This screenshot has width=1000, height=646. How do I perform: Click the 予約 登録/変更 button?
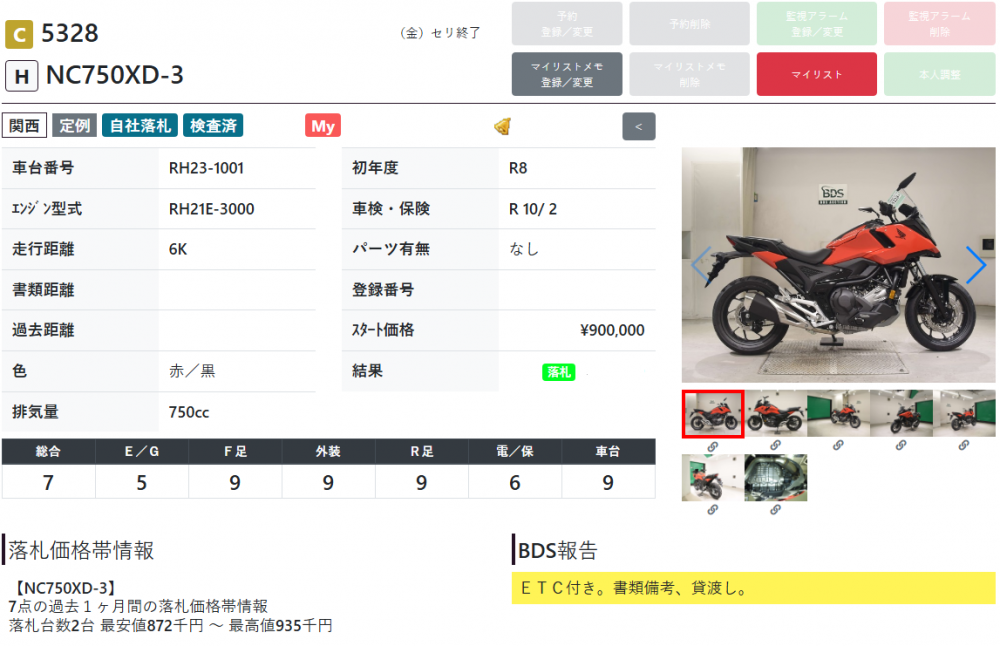[566, 24]
